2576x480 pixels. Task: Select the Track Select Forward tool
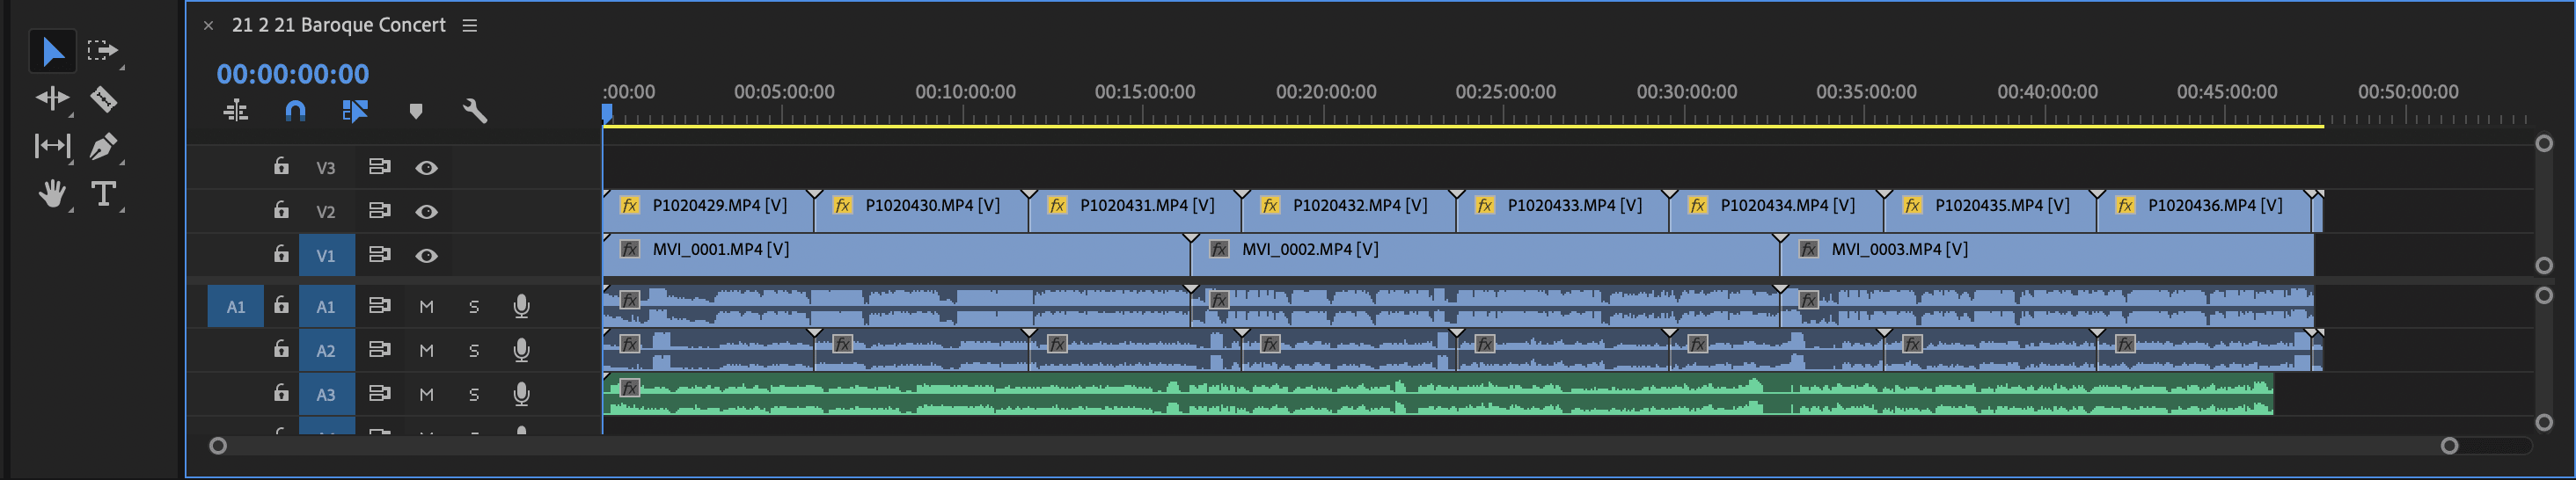(102, 50)
